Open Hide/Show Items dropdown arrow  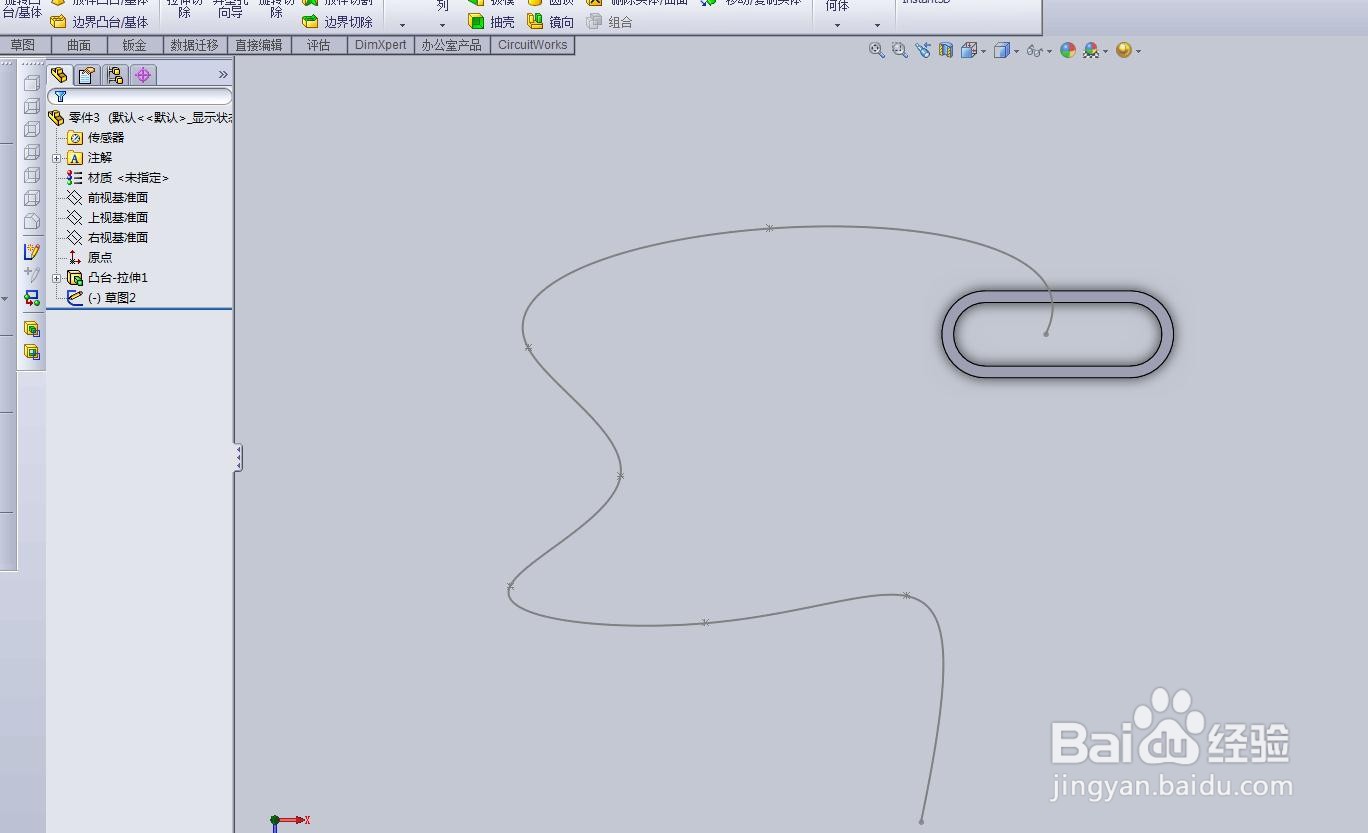click(1049, 51)
